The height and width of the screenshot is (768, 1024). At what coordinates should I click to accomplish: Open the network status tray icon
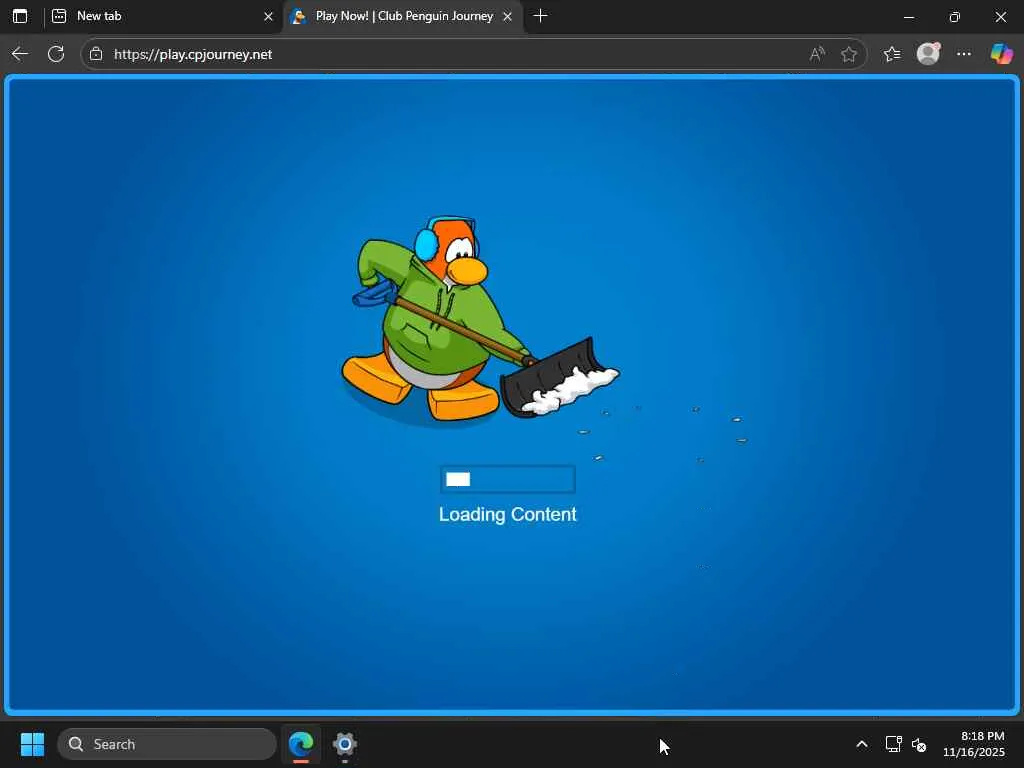[x=893, y=744]
